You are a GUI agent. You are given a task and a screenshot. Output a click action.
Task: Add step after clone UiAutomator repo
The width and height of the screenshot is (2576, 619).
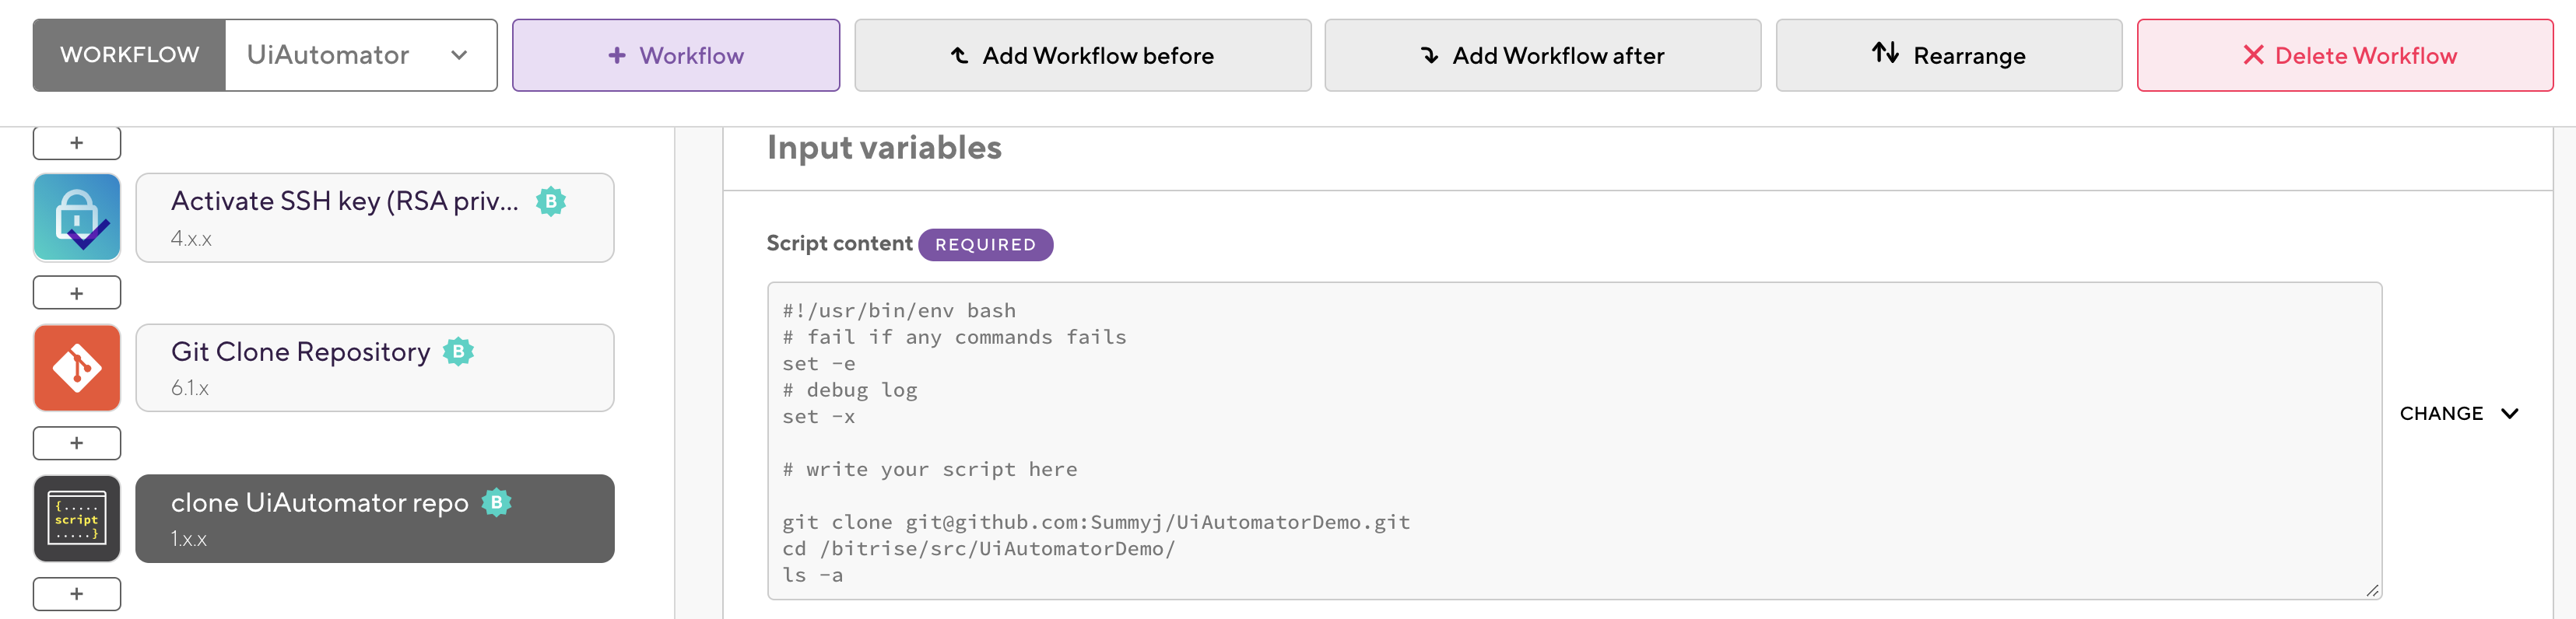tap(77, 594)
